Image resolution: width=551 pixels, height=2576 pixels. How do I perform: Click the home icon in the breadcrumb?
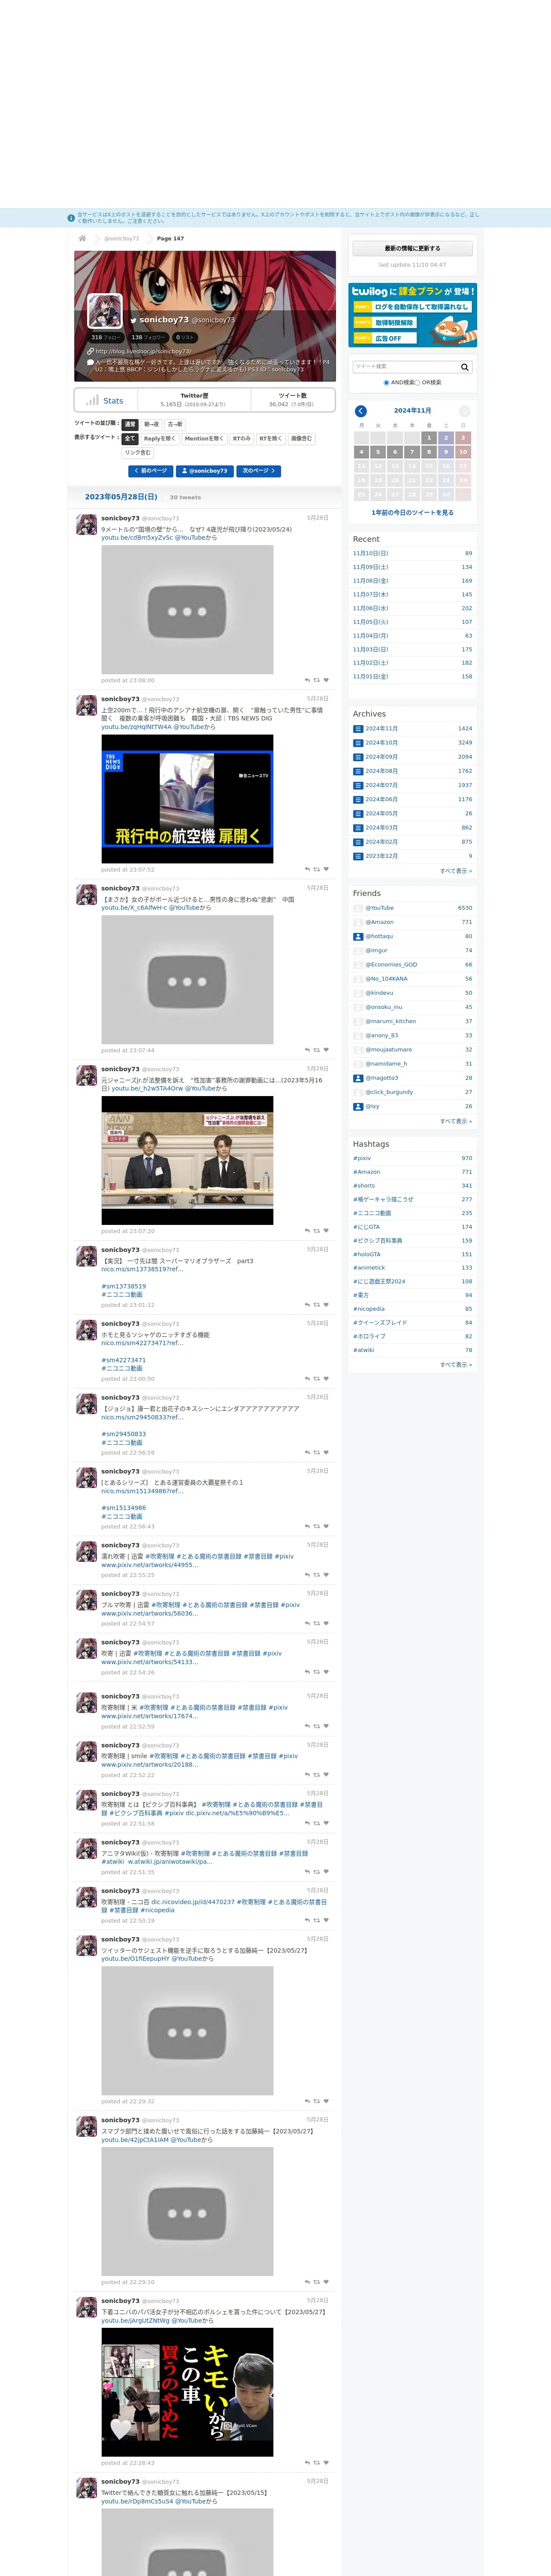[82, 238]
